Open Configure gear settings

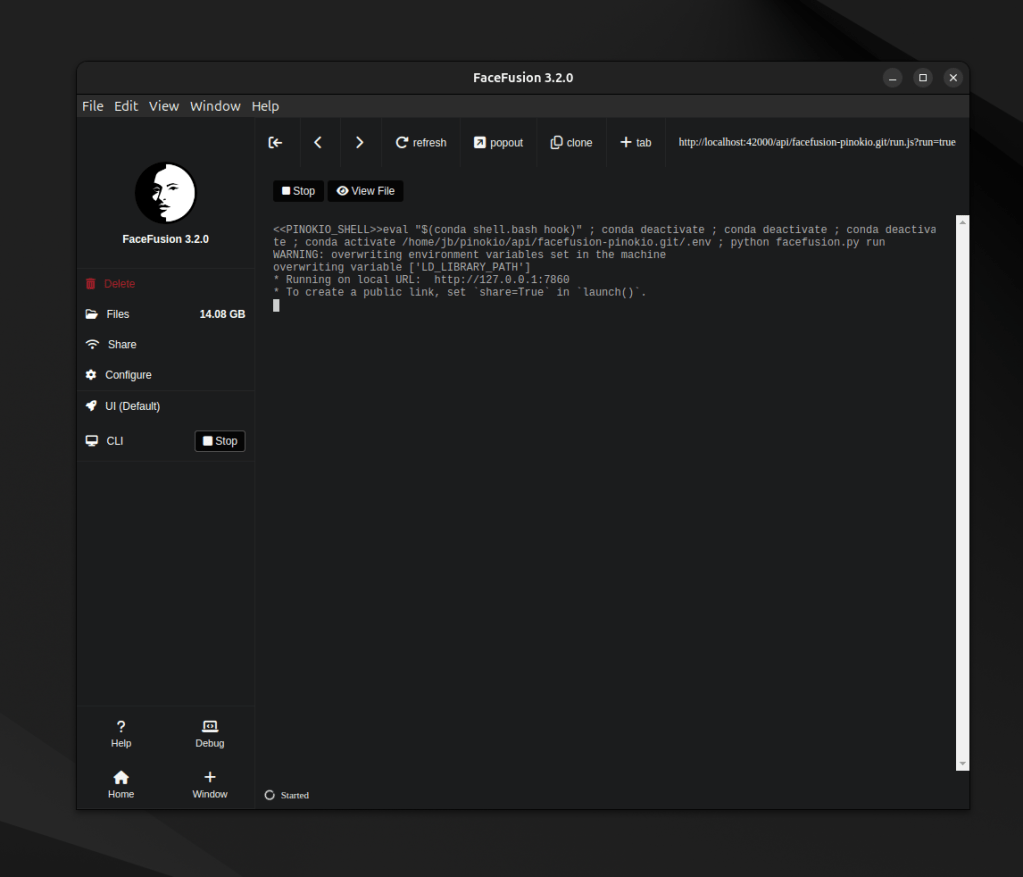point(128,375)
